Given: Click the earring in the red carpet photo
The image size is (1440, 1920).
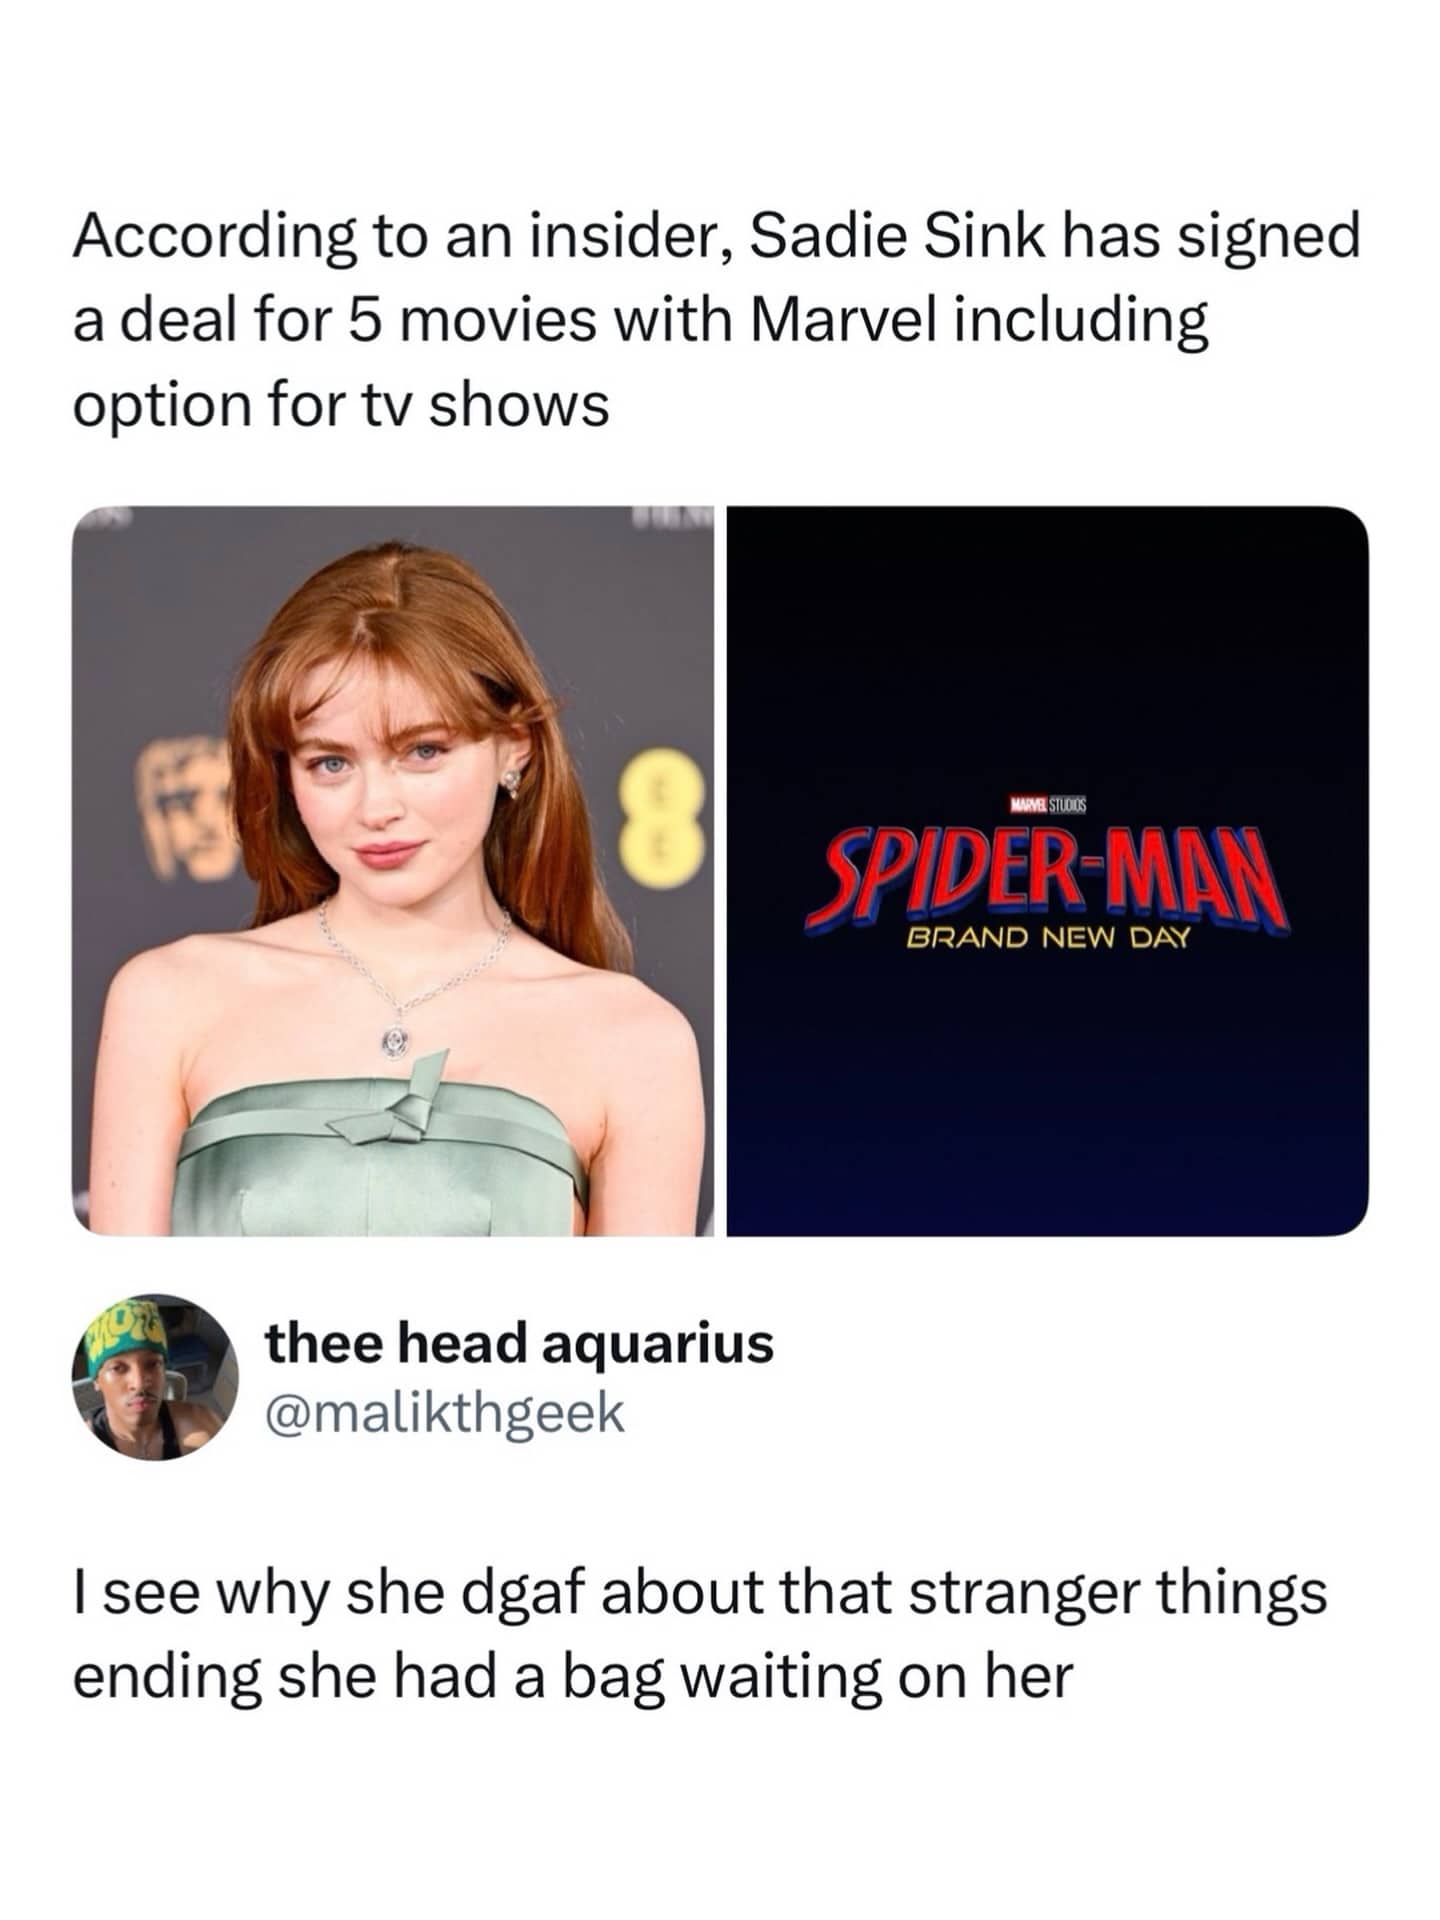Looking at the screenshot, I should pyautogui.click(x=514, y=781).
